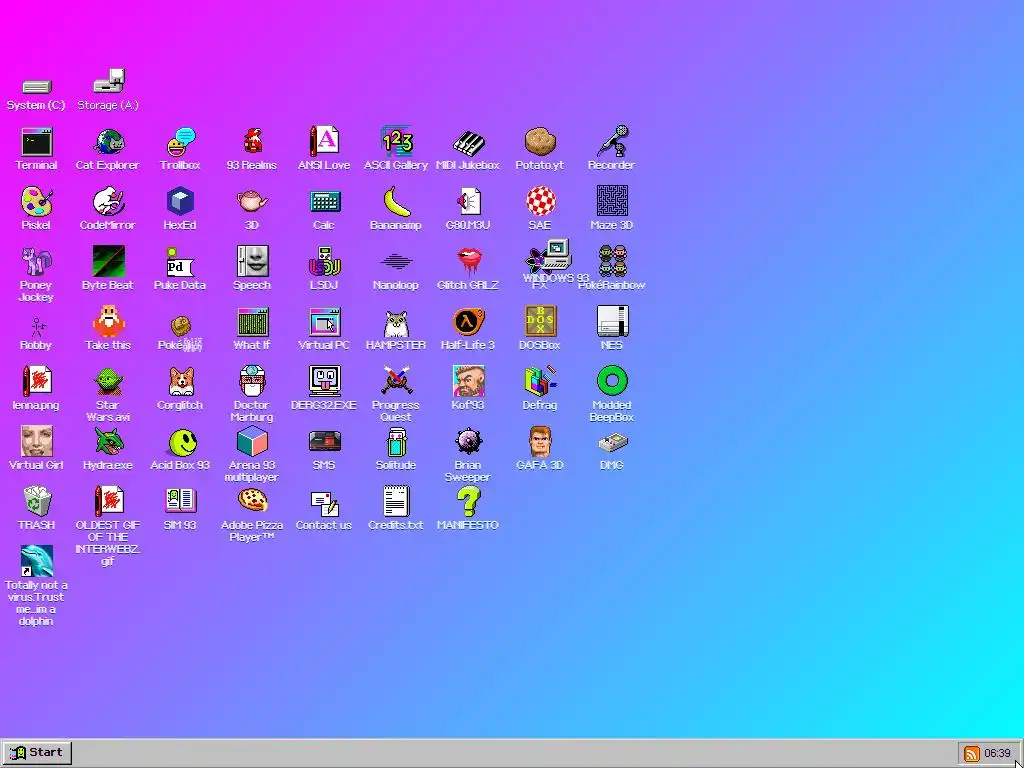Launch the Byte Beat icon
The height and width of the screenshot is (768, 1024).
click(x=108, y=262)
